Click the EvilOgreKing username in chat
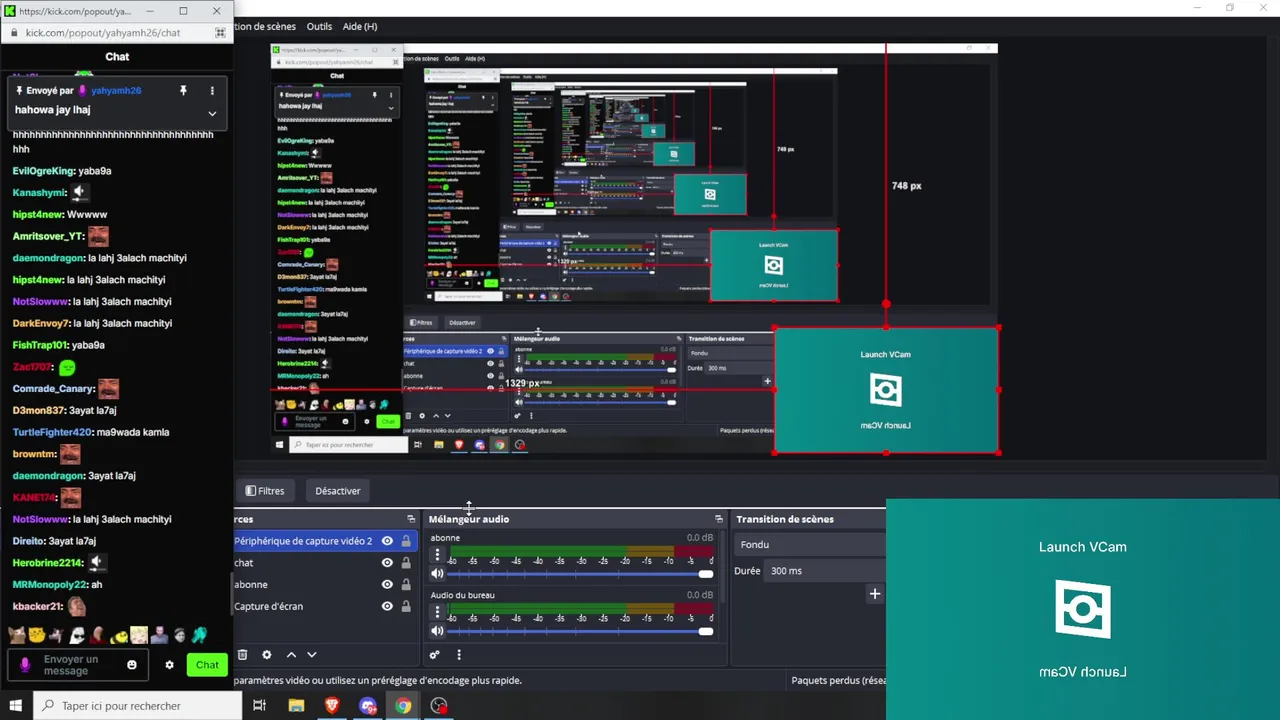Image resolution: width=1280 pixels, height=720 pixels. pos(44,171)
